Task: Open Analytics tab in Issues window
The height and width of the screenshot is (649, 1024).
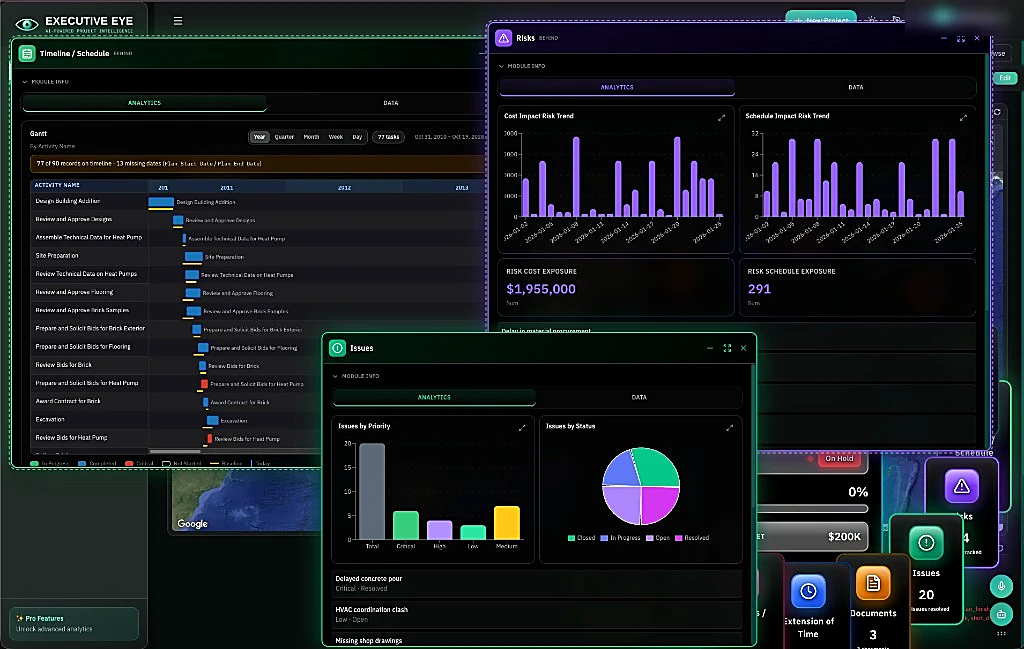Action: (x=434, y=397)
